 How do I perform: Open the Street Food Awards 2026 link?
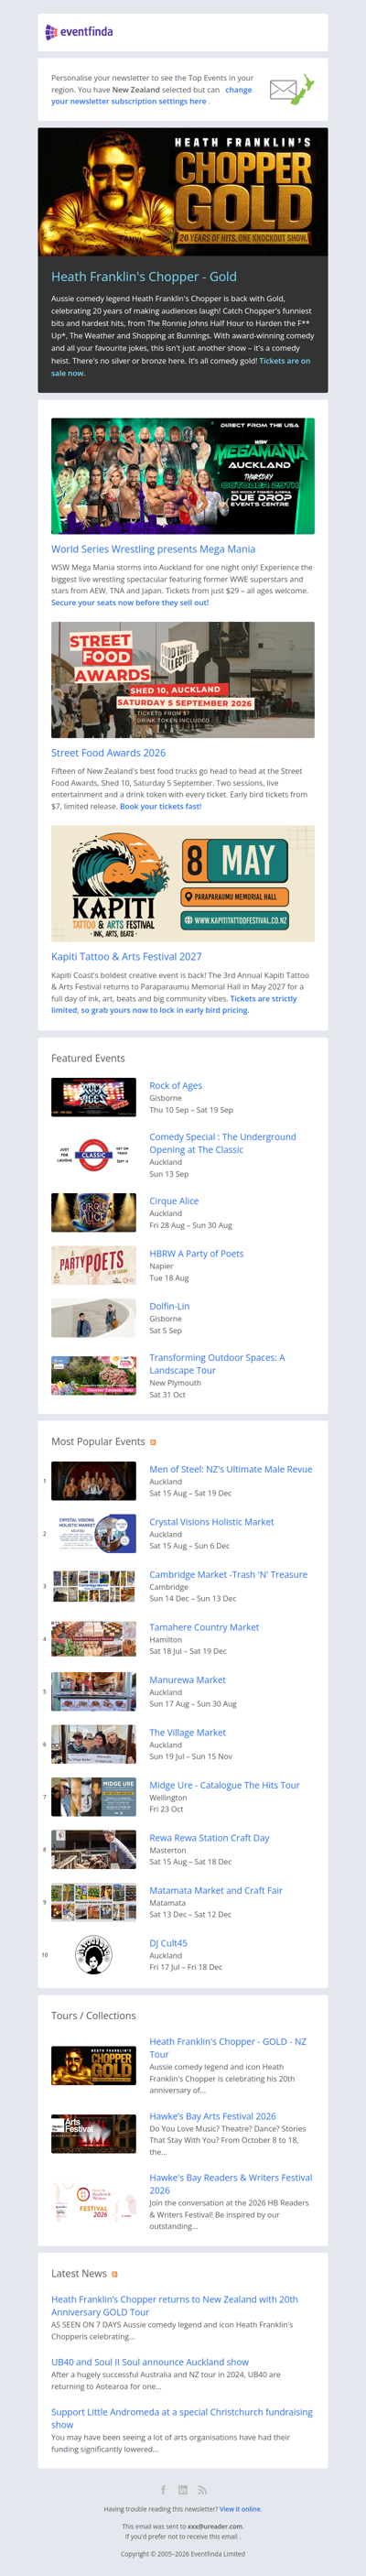point(109,753)
